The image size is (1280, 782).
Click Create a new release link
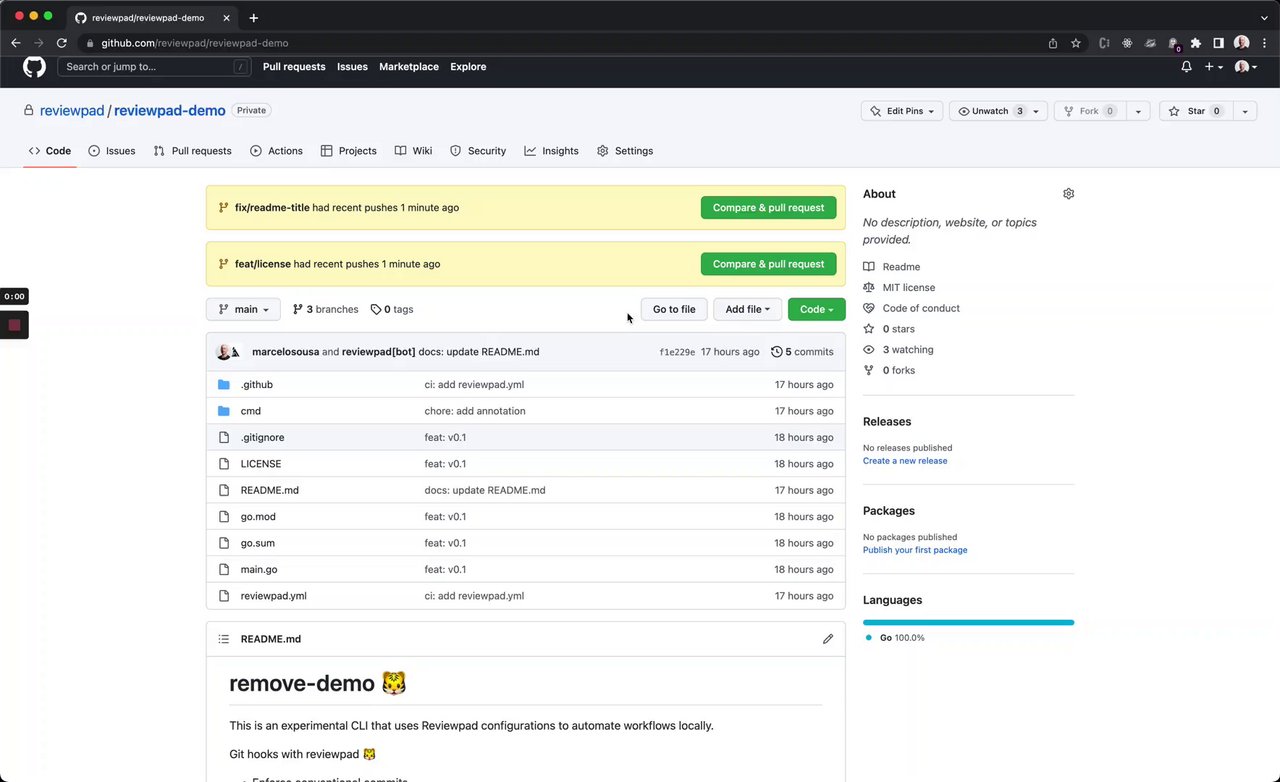pos(905,461)
